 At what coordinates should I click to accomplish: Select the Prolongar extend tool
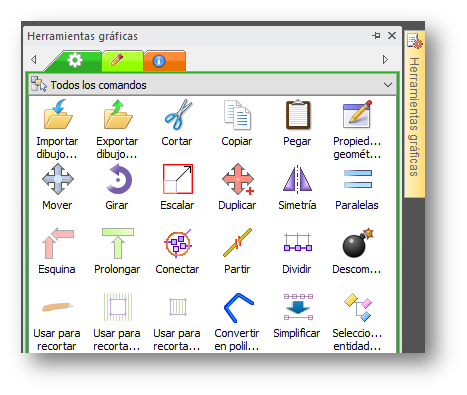118,243
